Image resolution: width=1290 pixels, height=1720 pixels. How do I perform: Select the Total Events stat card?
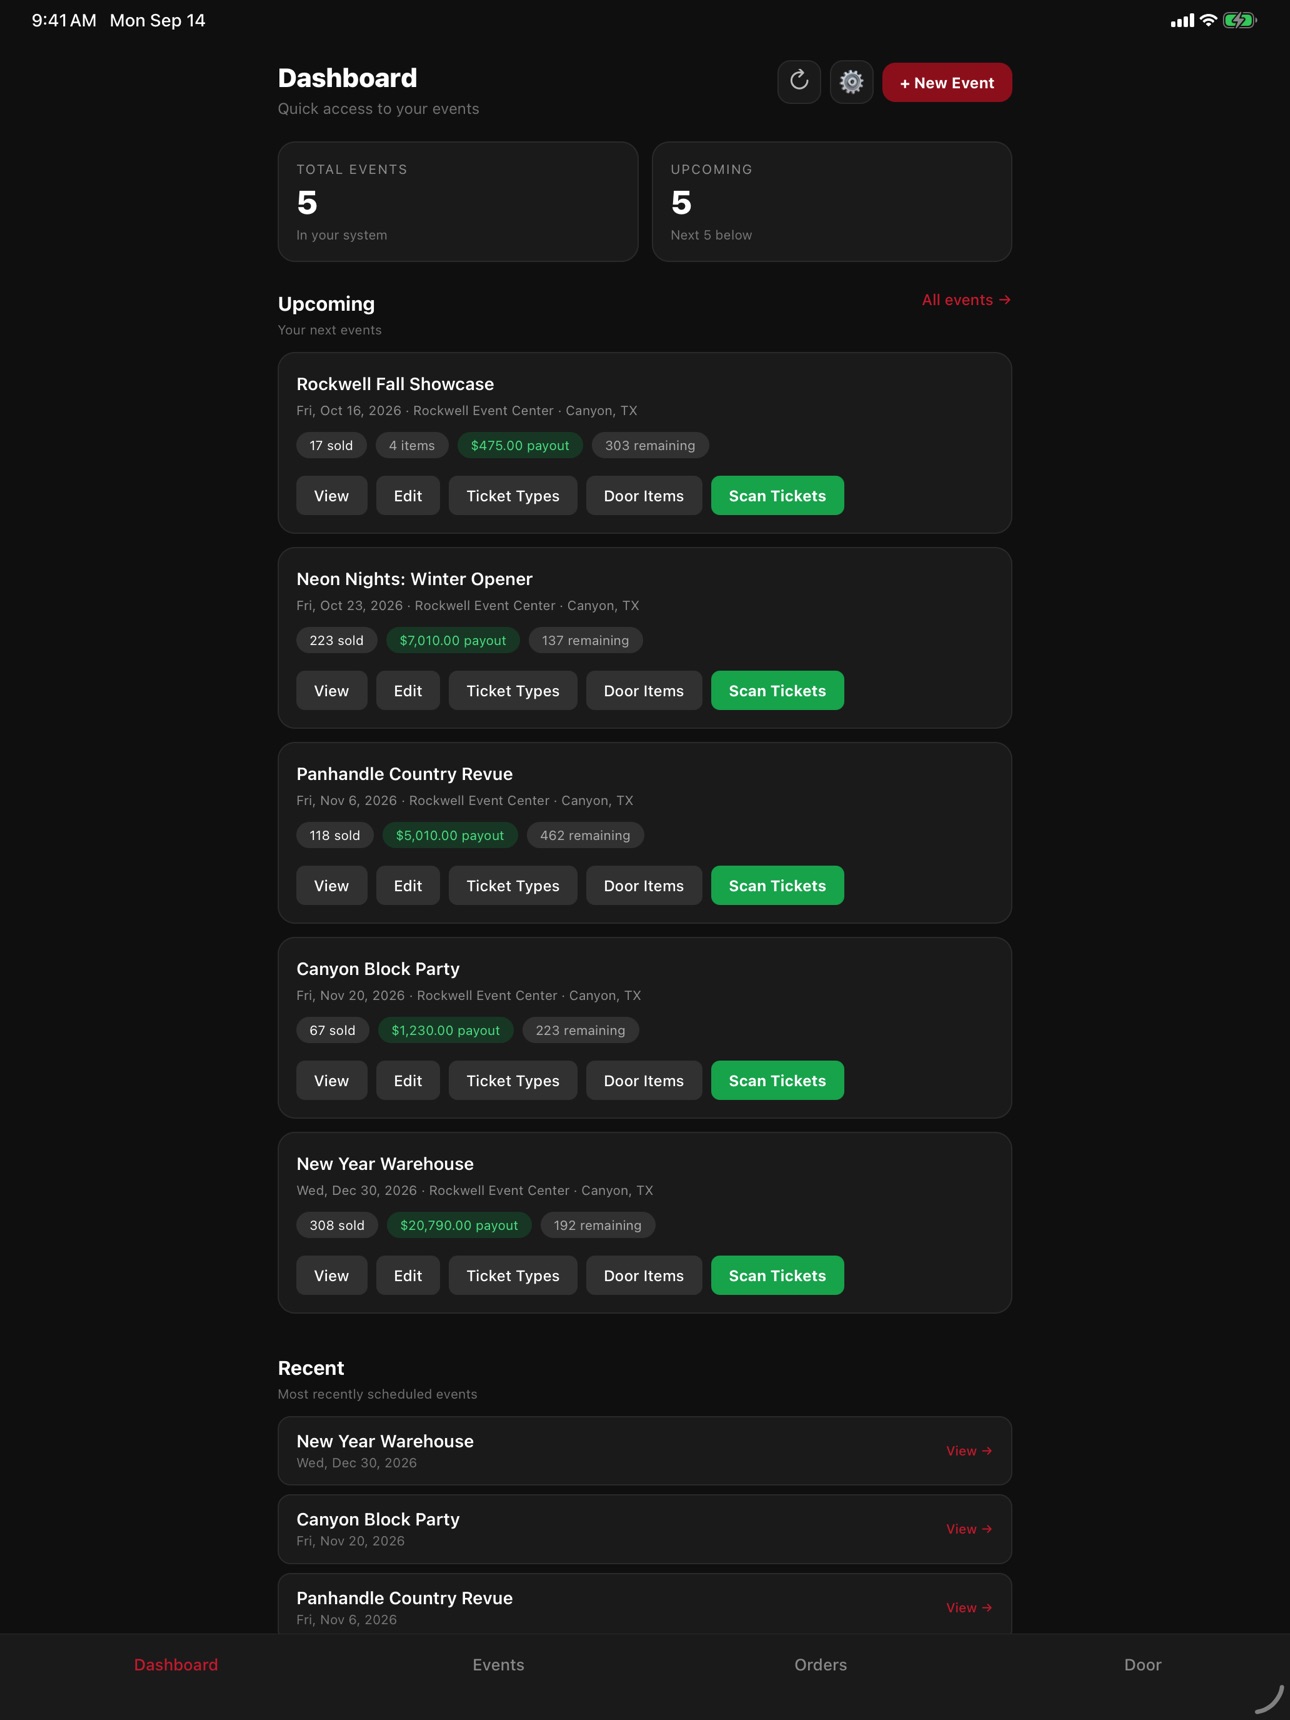tap(458, 201)
